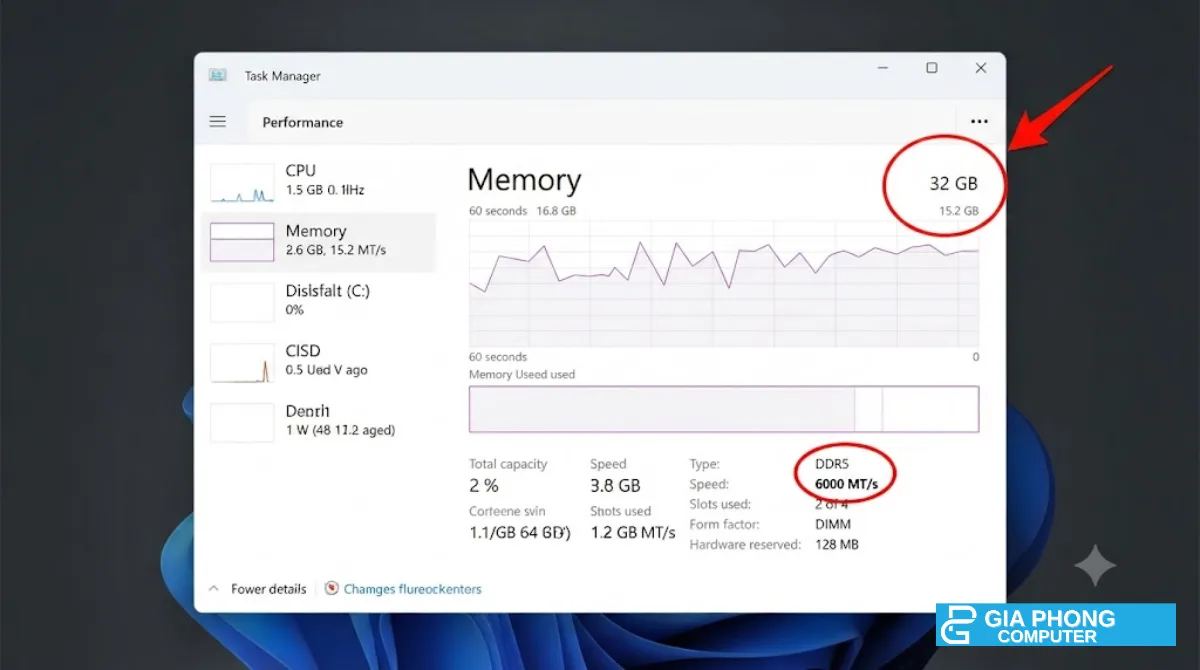Screen dimensions: 1200x670
Task: Select the CISD sidebar item
Action: click(x=319, y=360)
